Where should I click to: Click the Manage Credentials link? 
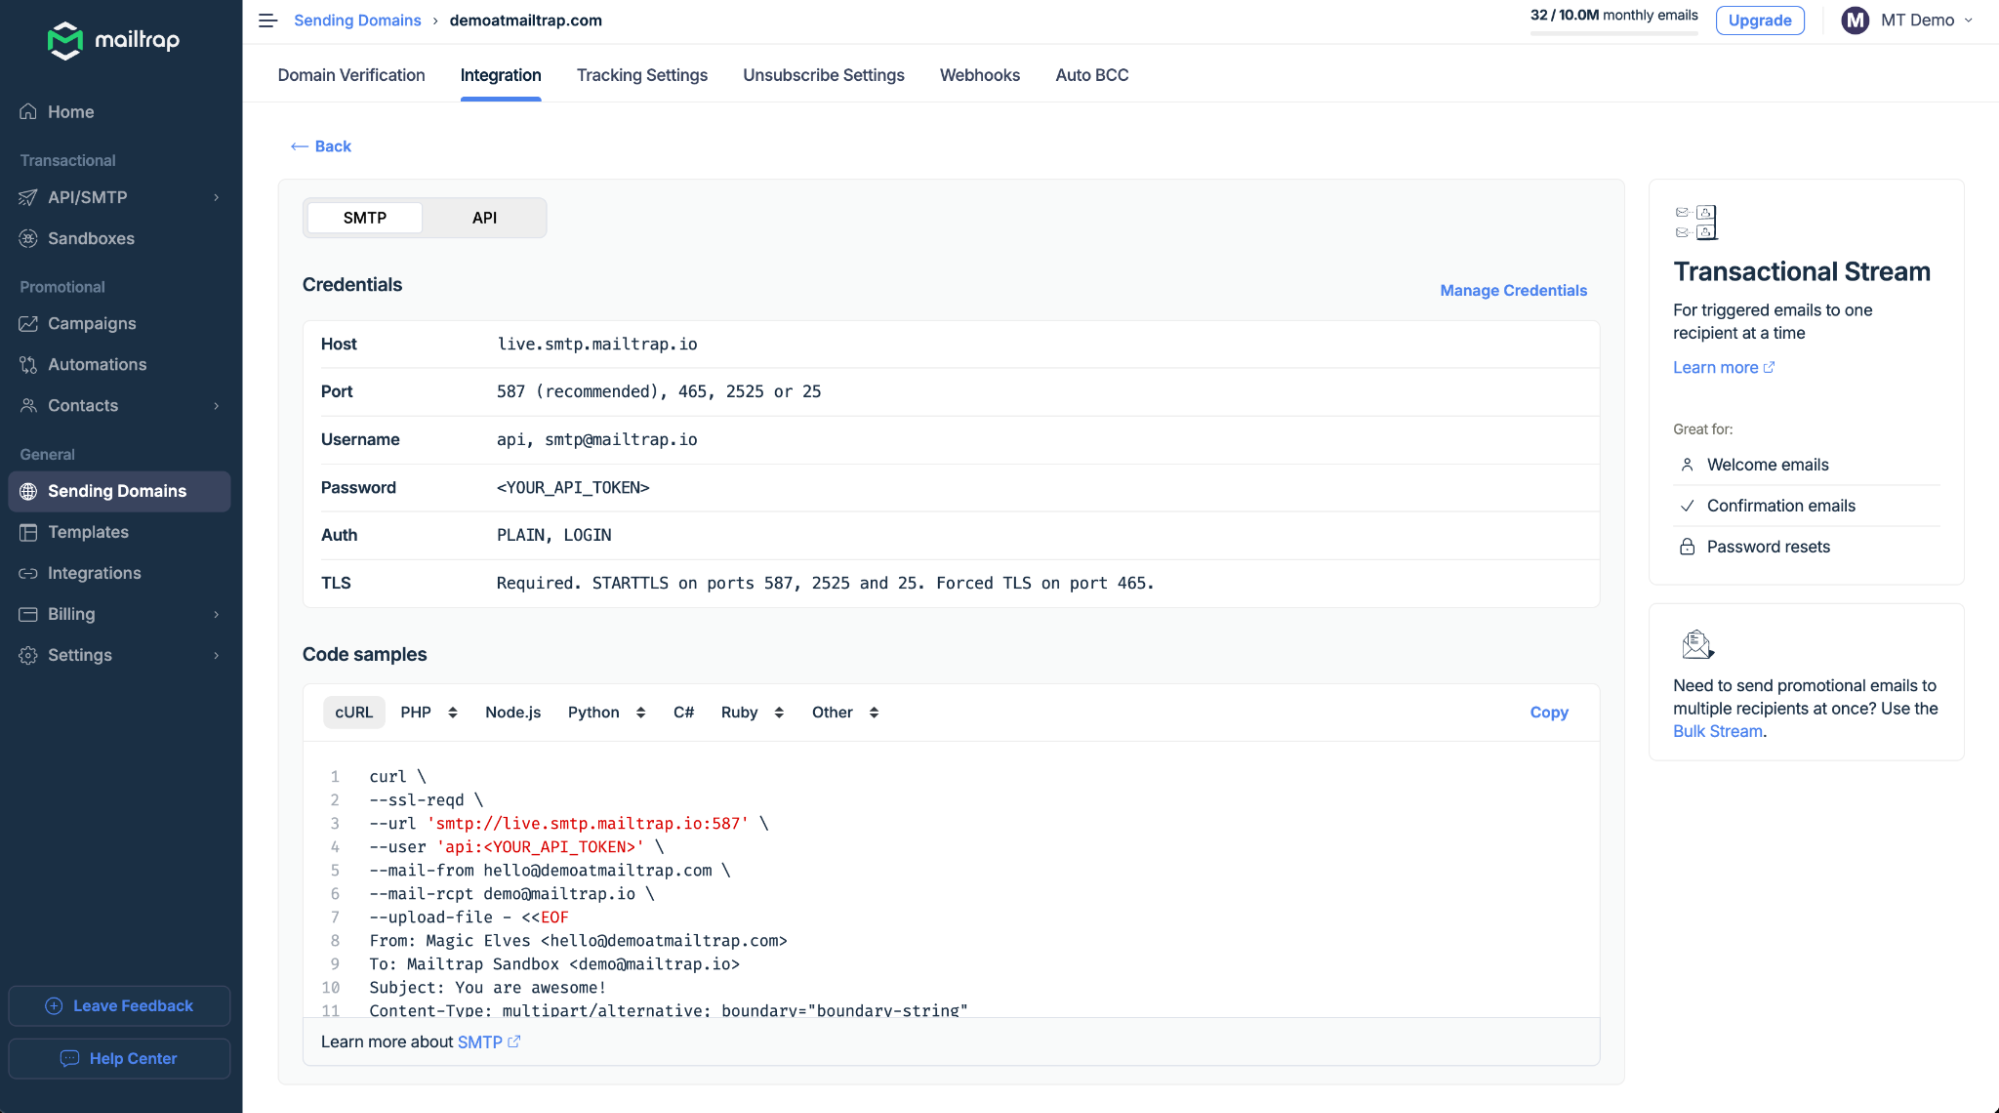[x=1513, y=290]
